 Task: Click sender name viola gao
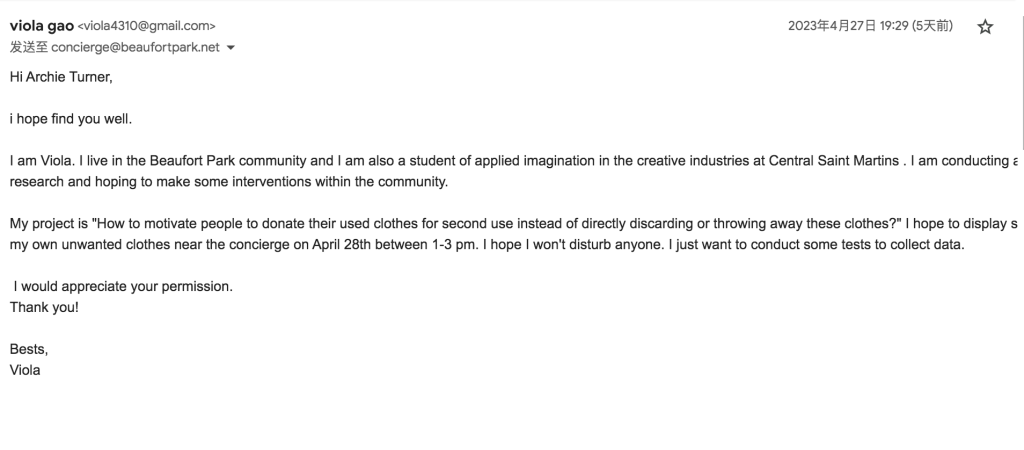click(42, 26)
